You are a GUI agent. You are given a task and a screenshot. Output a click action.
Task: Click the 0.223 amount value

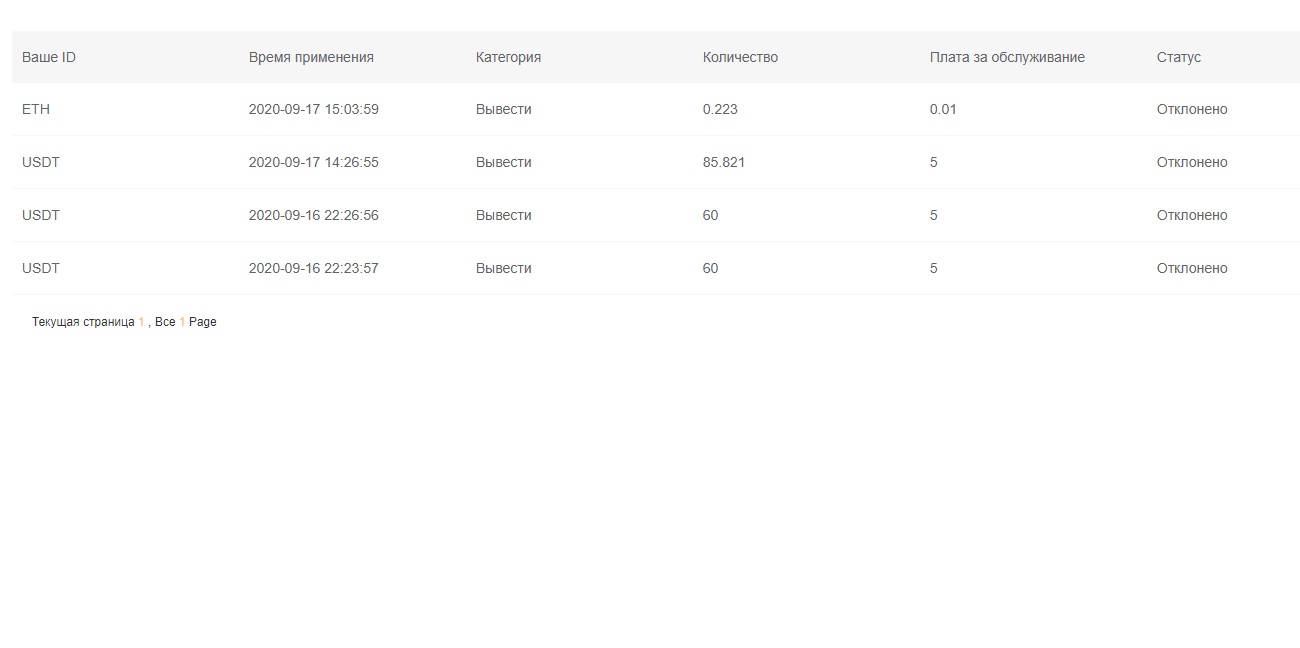pos(720,109)
